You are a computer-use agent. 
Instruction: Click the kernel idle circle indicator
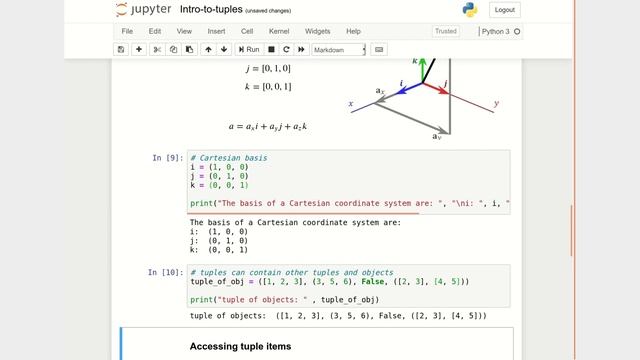tap(517, 31)
